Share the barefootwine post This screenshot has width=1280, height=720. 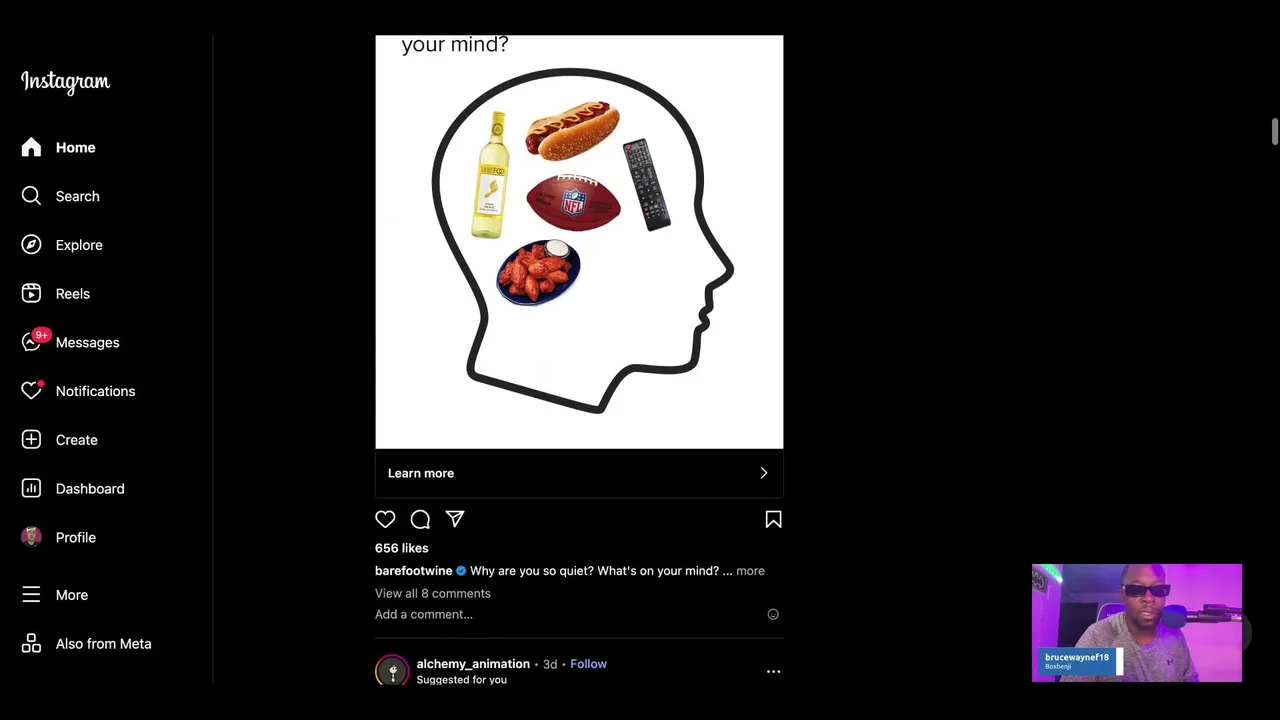[x=455, y=519]
